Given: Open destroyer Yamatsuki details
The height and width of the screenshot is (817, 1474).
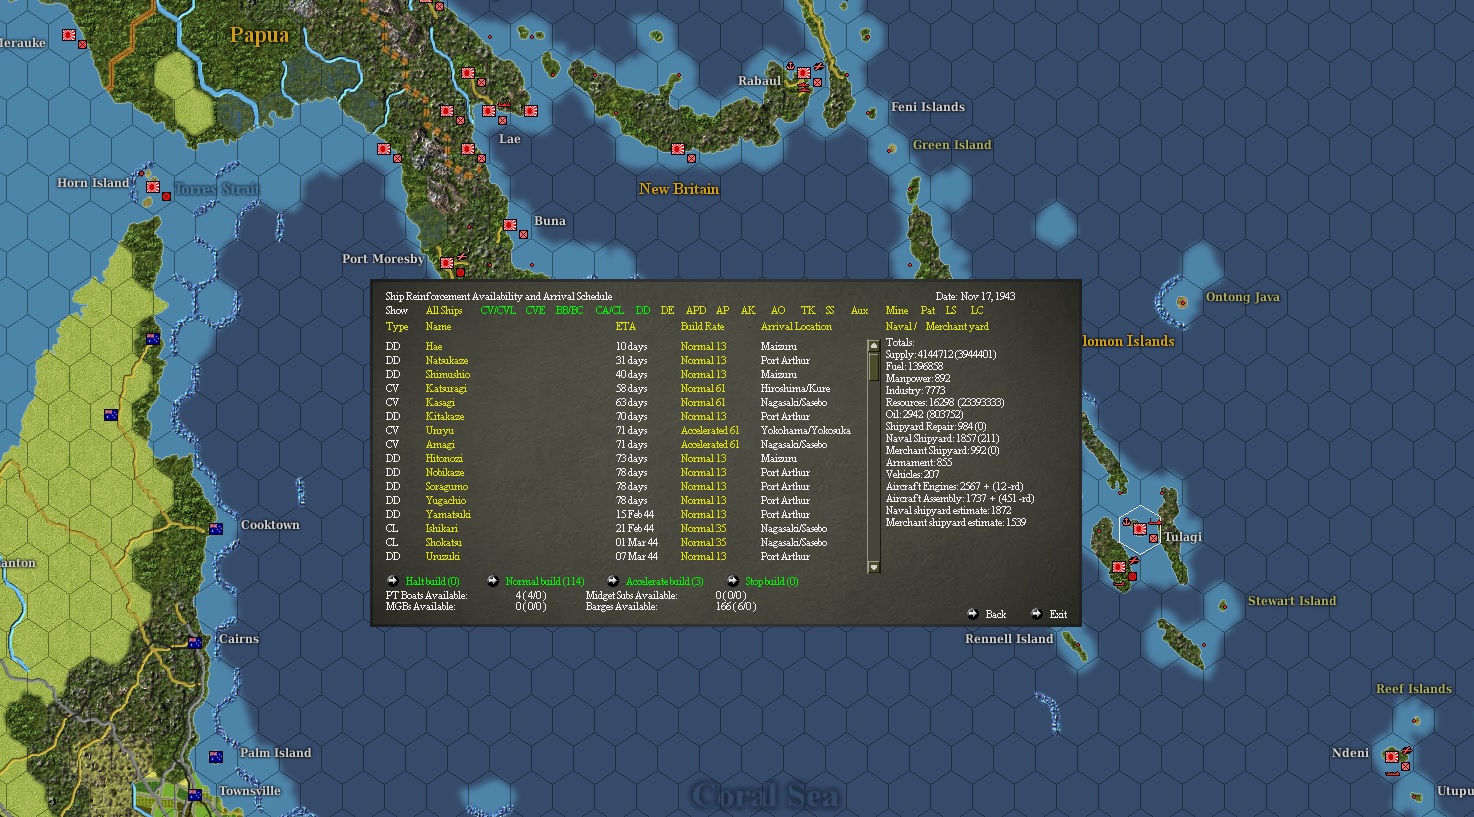Looking at the screenshot, I should pos(448,515).
